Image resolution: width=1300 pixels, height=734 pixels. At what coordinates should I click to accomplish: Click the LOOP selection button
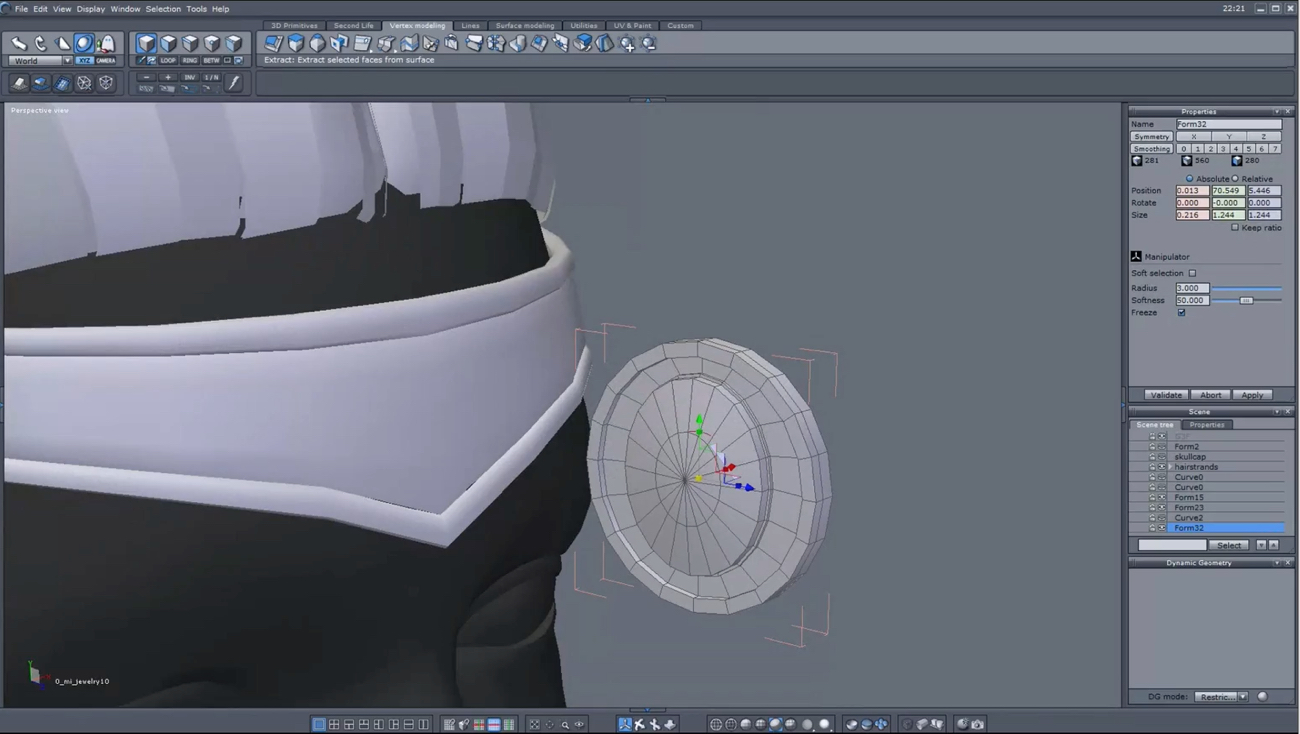(x=168, y=60)
